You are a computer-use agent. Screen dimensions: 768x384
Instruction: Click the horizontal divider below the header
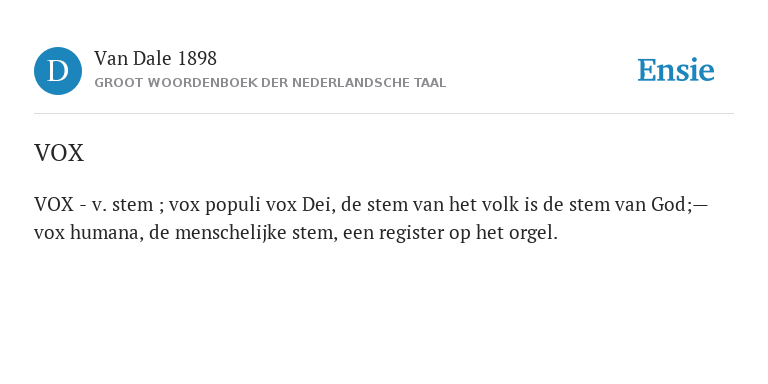point(384,114)
